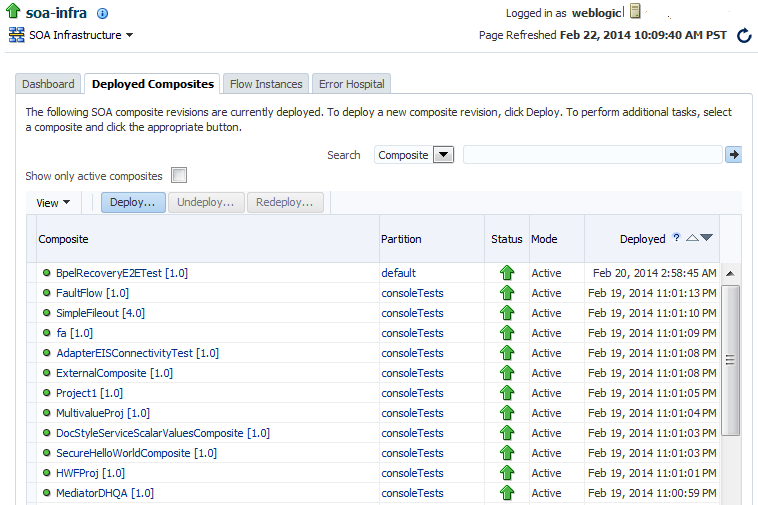The height and width of the screenshot is (505, 758).
Task: Click Feb 19, 2014 11:00:59 PM cell
Action: pos(652,493)
